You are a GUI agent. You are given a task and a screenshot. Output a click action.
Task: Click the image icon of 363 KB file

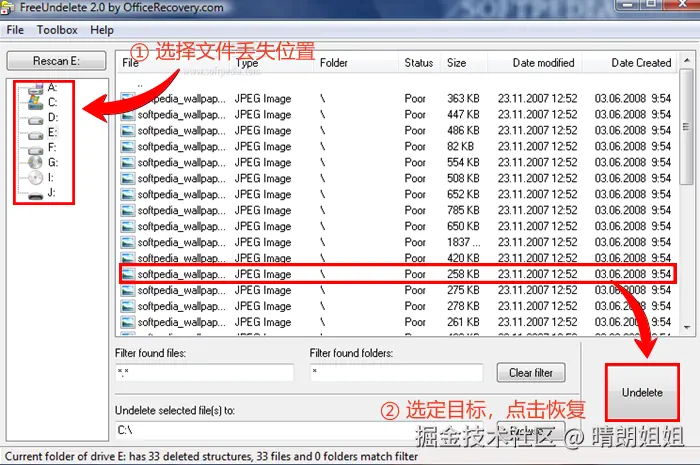click(128, 99)
